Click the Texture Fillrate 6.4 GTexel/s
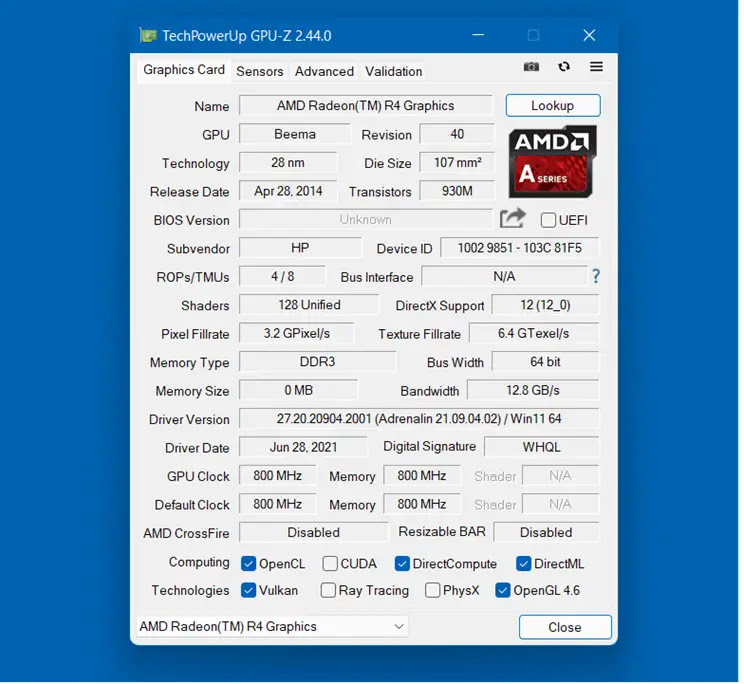This screenshot has width=744, height=684. point(534,333)
